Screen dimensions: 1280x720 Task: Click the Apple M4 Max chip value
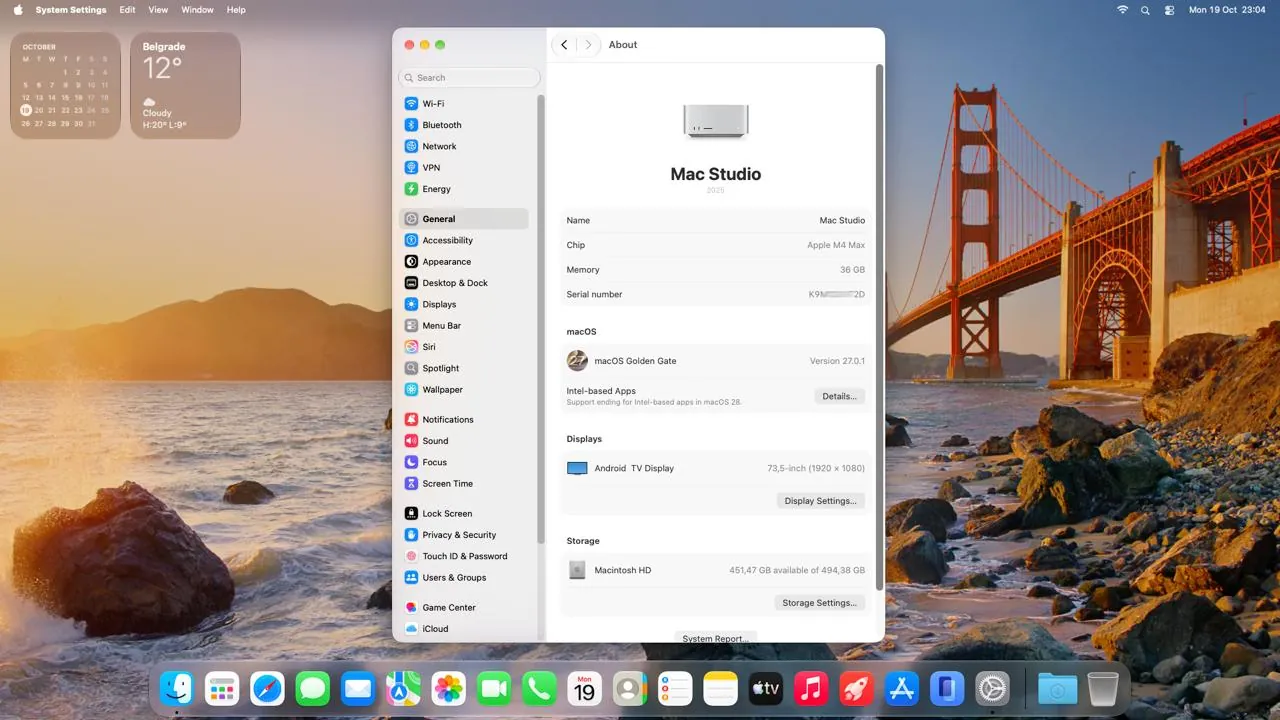coord(836,245)
